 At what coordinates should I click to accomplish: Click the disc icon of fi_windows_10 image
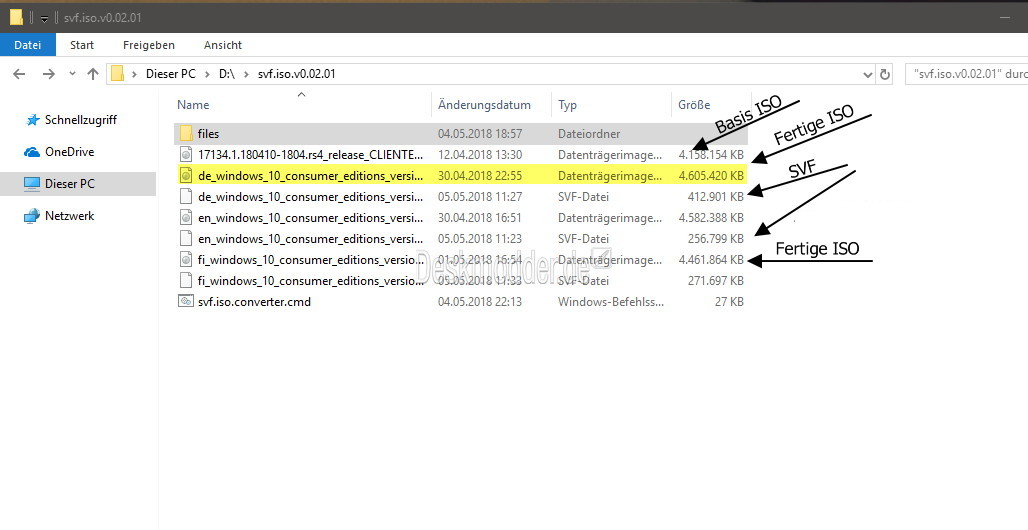[x=186, y=260]
